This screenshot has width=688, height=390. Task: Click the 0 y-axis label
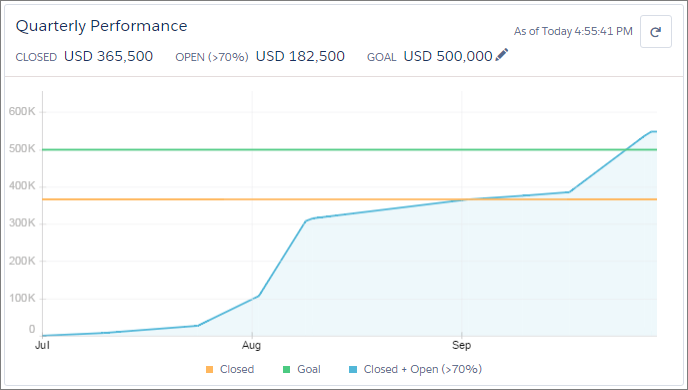pyautogui.click(x=32, y=329)
